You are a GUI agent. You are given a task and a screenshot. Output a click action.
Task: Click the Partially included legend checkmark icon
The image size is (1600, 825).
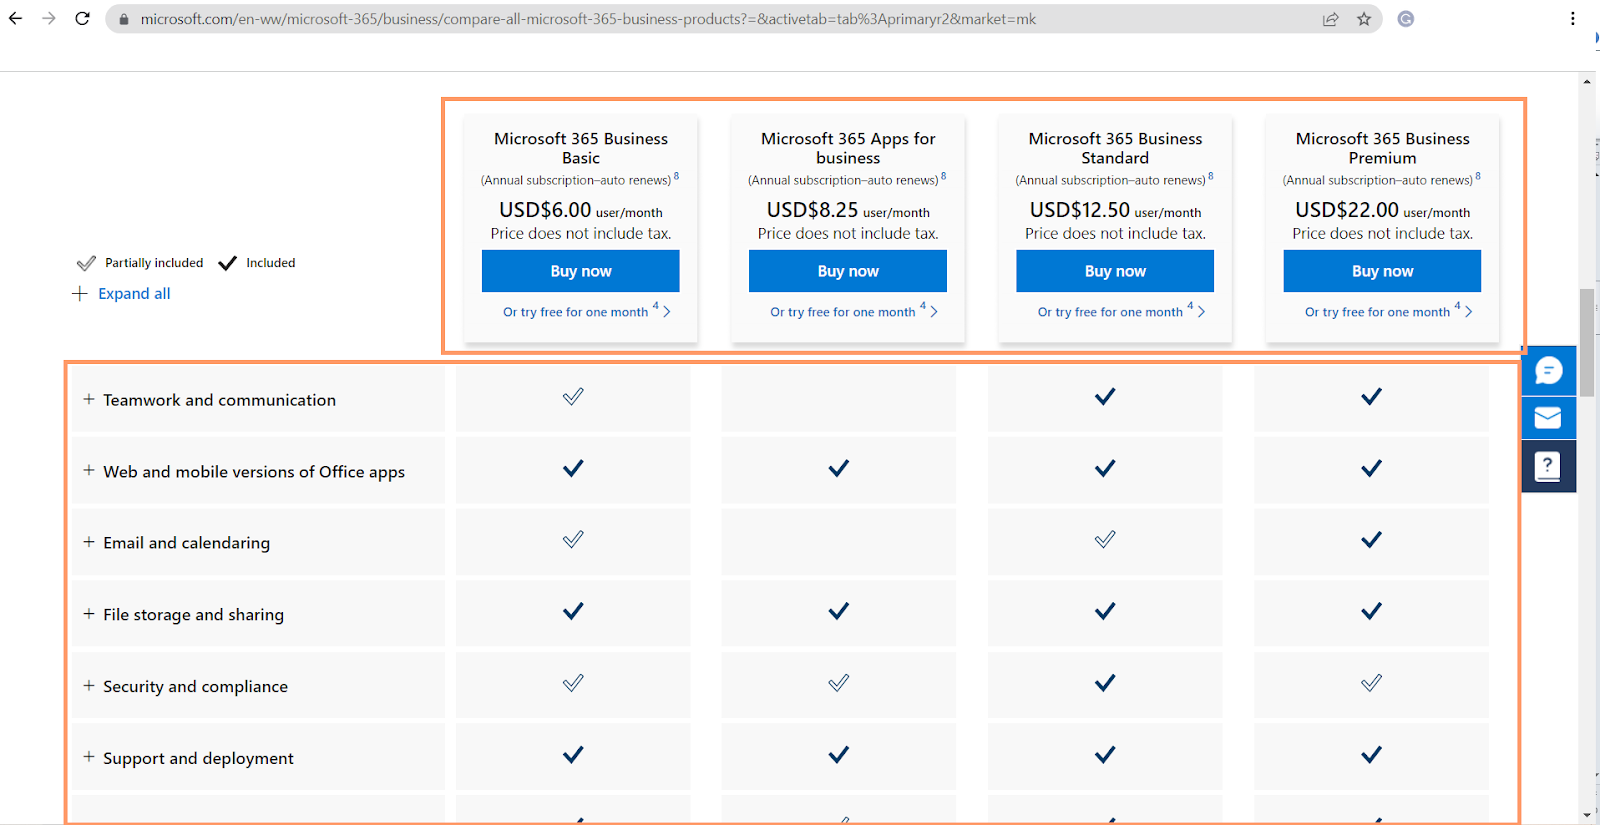[x=87, y=263]
